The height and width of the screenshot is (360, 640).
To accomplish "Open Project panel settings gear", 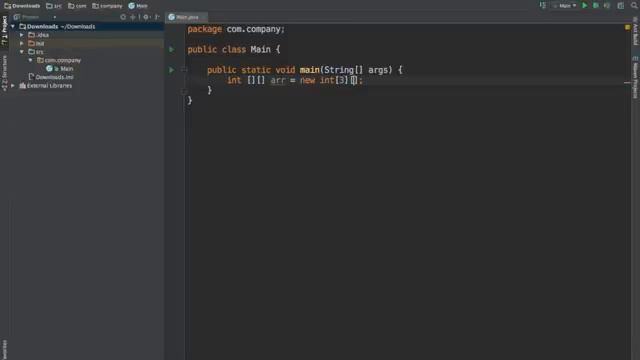I will click(x=146, y=17).
